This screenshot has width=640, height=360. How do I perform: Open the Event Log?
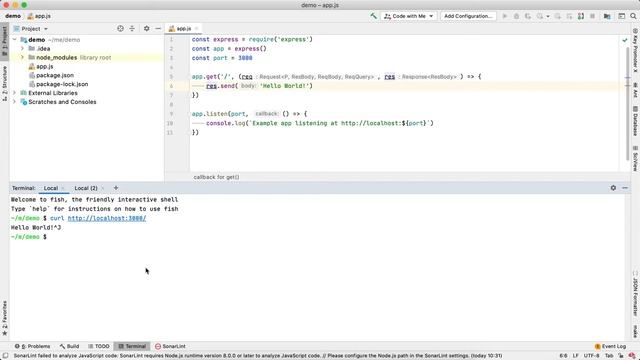611,346
